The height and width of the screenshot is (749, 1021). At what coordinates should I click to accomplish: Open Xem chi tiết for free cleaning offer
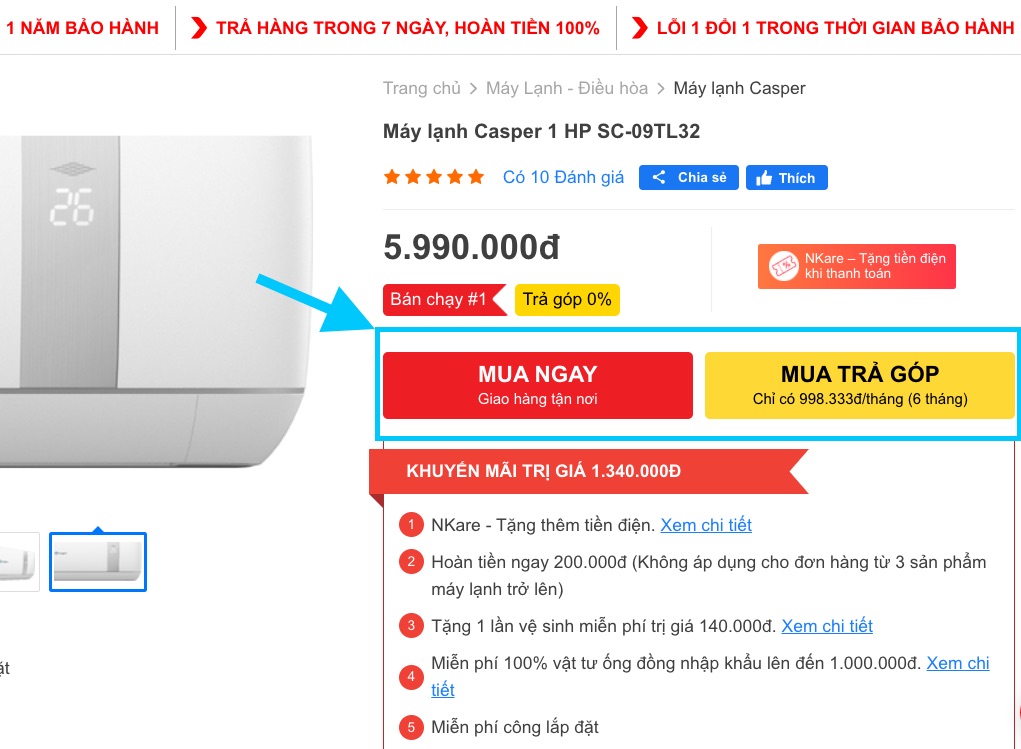[826, 626]
